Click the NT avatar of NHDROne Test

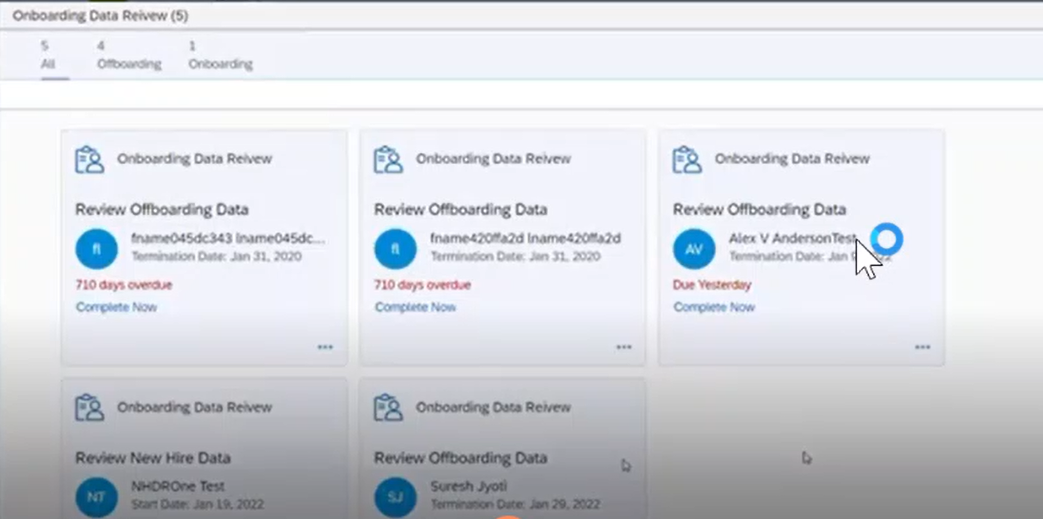pyautogui.click(x=96, y=497)
